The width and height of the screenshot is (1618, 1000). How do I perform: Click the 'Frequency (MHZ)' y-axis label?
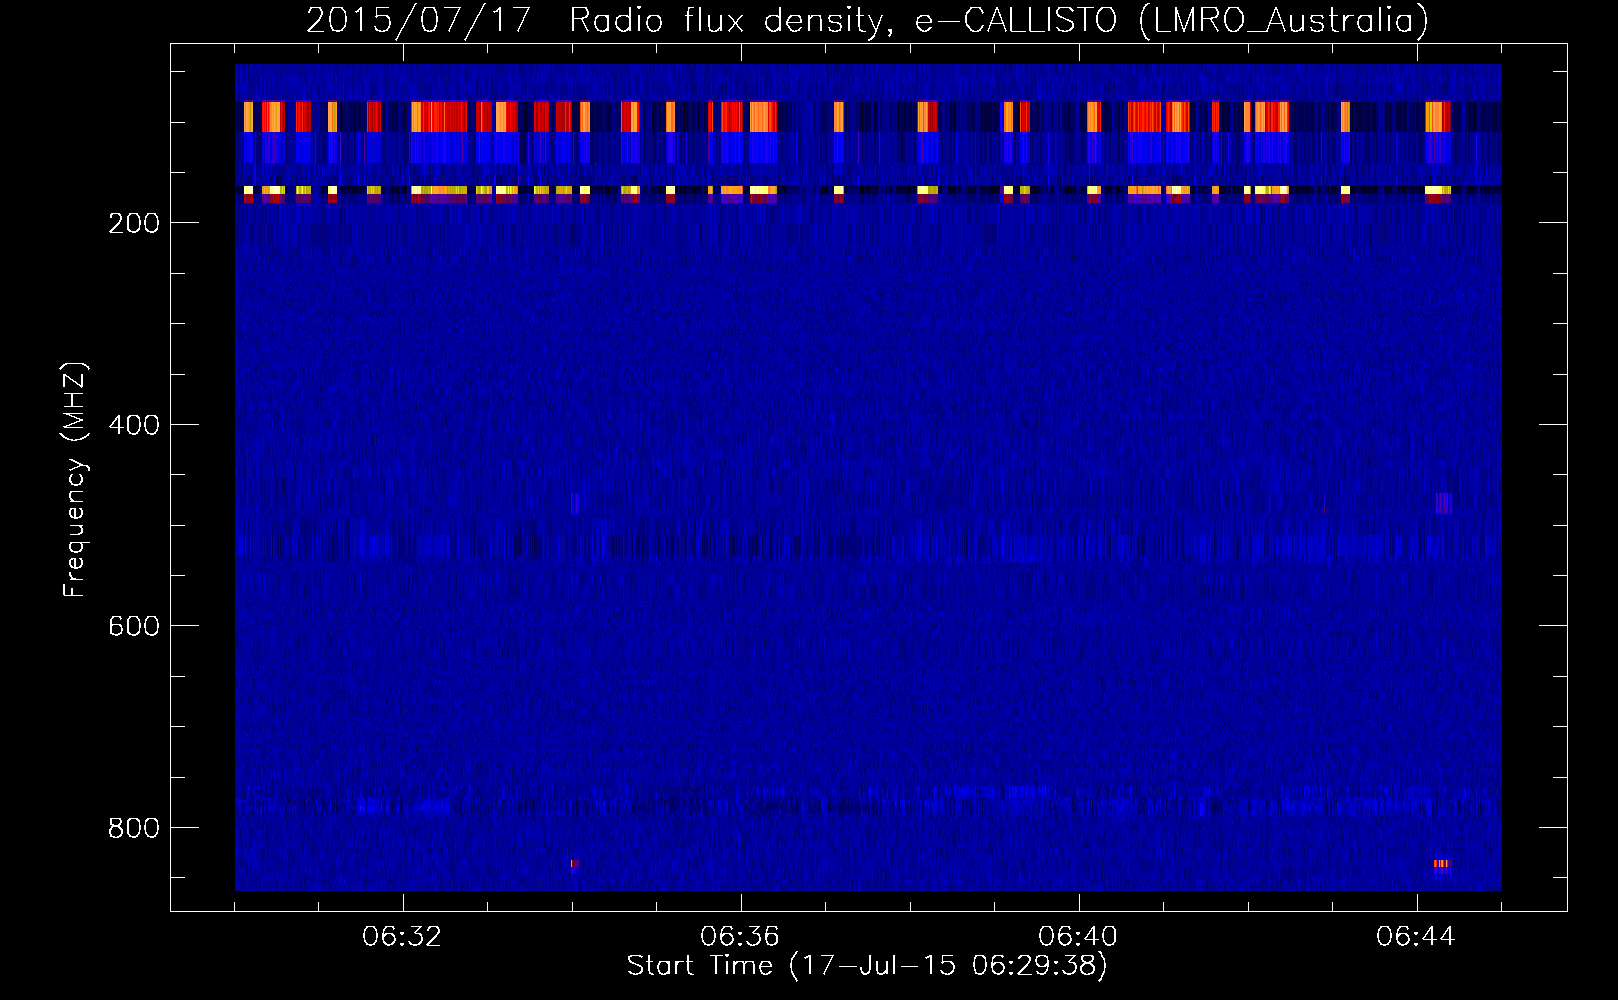[75, 480]
